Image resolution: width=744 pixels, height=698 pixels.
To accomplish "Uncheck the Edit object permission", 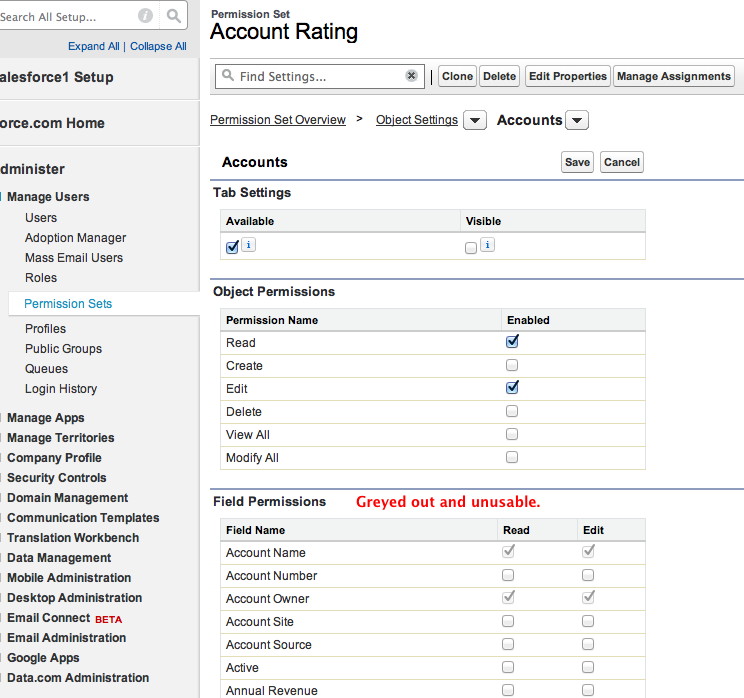I will pos(512,388).
